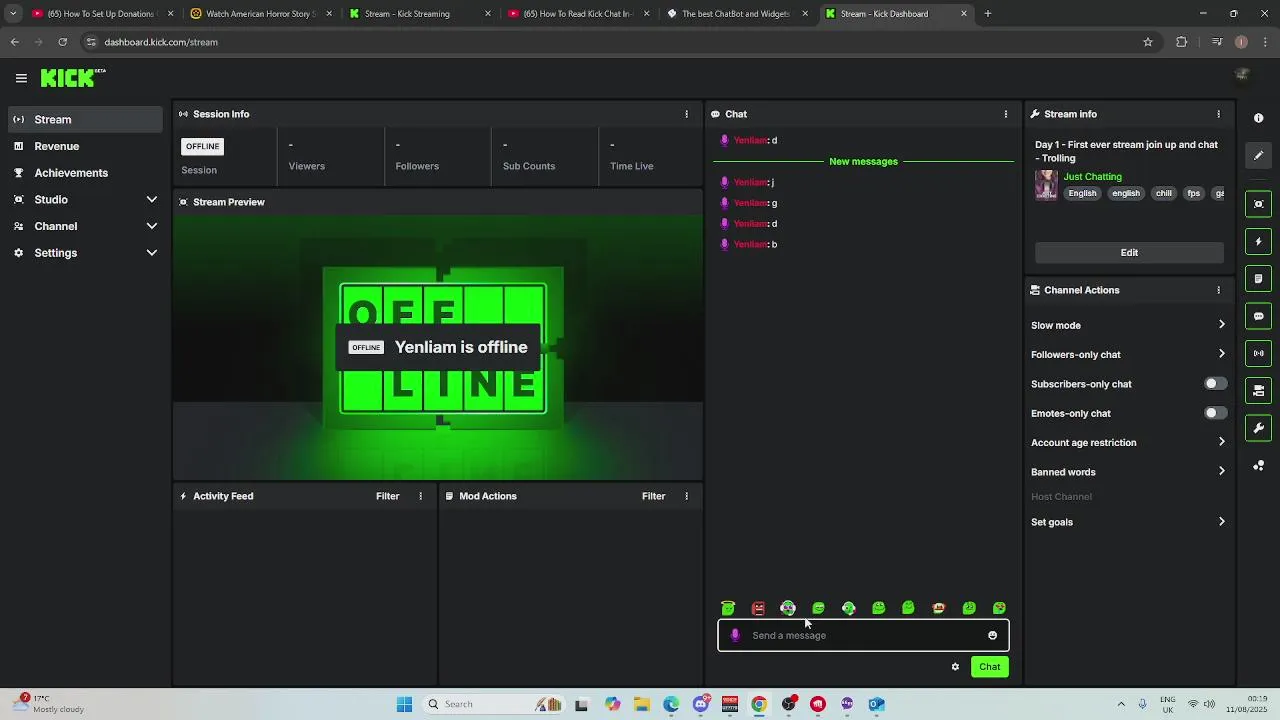Toggle the channel actions widget icon in right rail

(1258, 391)
